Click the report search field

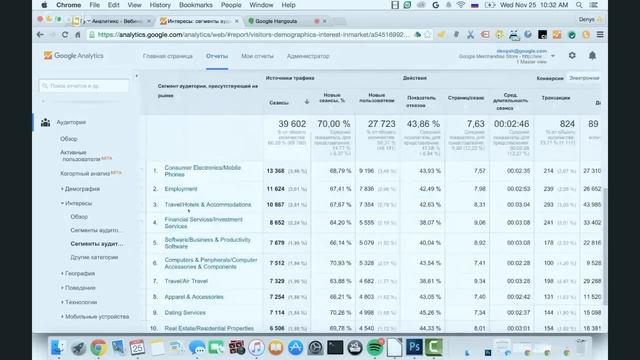pos(84,86)
